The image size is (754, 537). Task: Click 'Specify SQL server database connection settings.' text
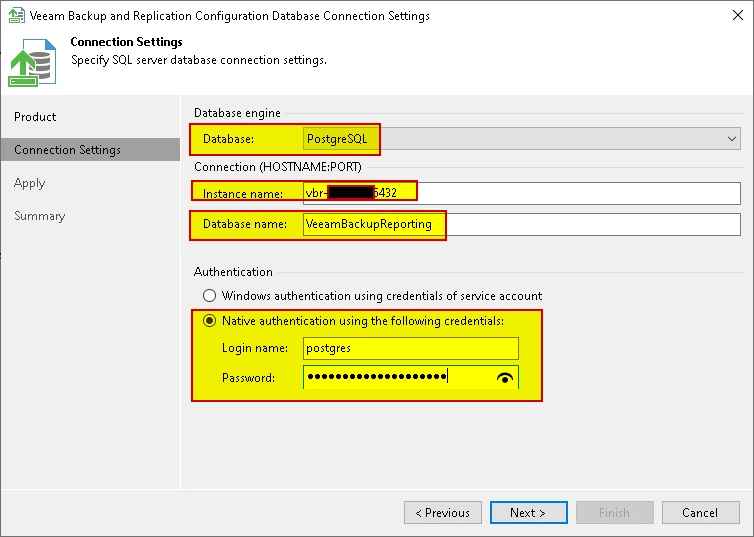pos(199,60)
